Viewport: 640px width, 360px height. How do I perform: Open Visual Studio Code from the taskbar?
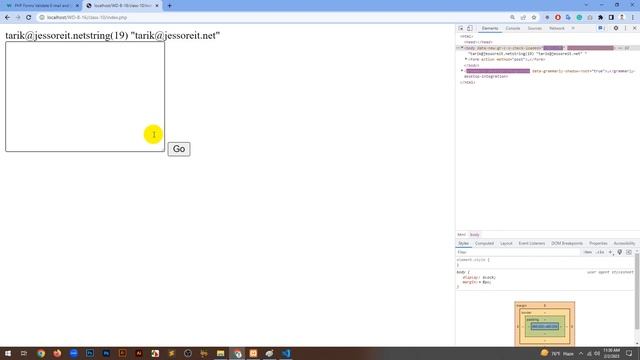coord(286,353)
